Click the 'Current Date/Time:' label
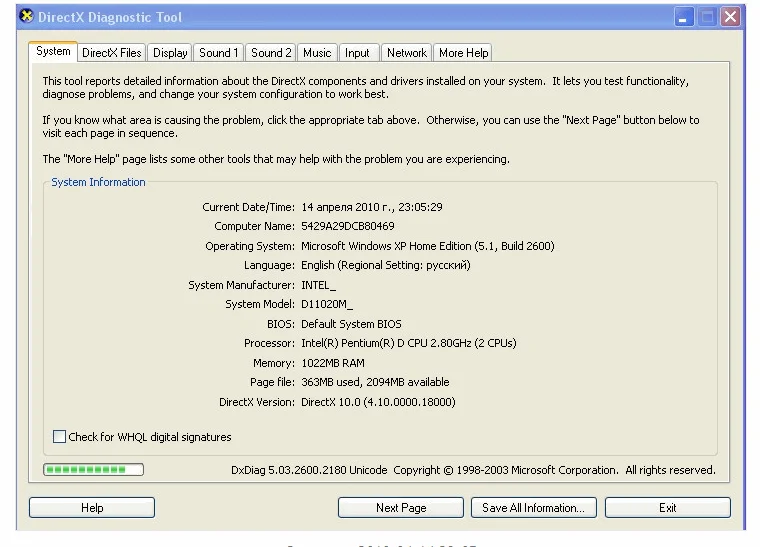Image resolution: width=760 pixels, height=547 pixels. pyautogui.click(x=248, y=207)
